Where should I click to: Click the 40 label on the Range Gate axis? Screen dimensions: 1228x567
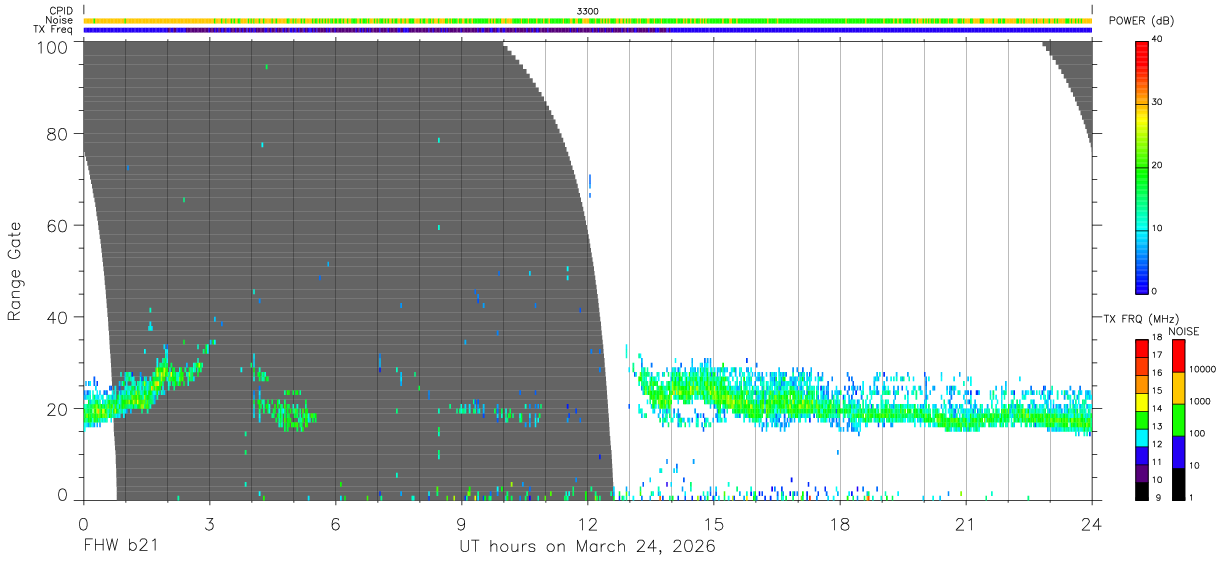(58, 317)
